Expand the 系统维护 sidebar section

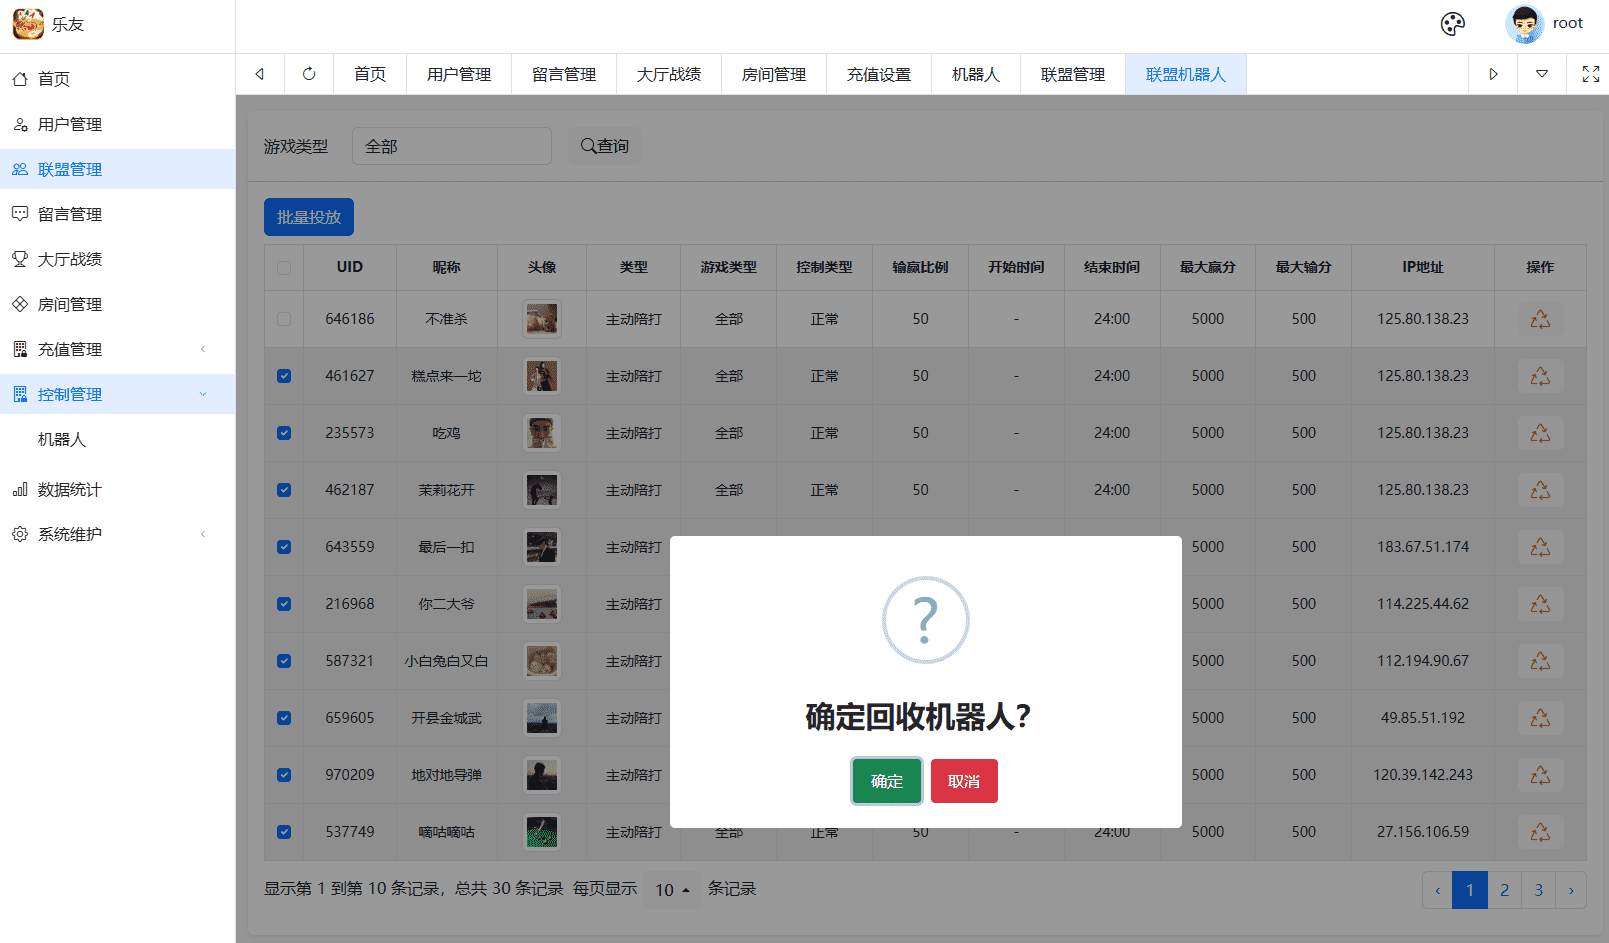click(x=70, y=533)
